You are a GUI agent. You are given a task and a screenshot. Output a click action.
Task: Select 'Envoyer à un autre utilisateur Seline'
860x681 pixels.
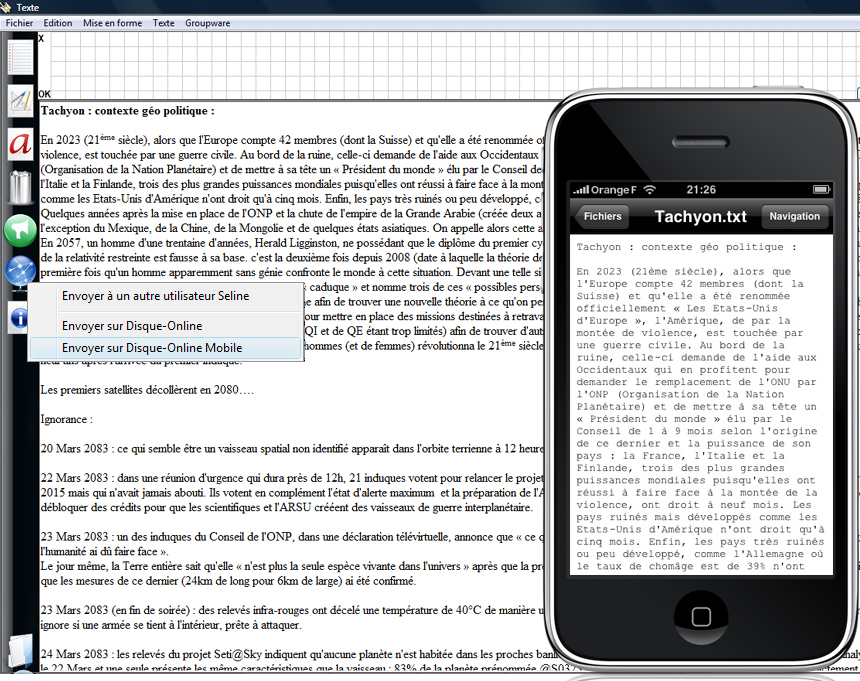coord(155,296)
